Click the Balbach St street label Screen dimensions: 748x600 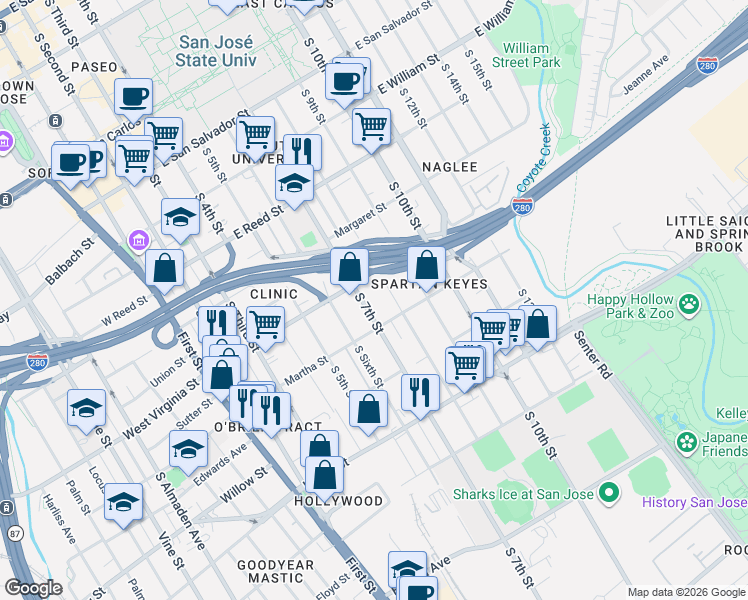click(x=70, y=262)
